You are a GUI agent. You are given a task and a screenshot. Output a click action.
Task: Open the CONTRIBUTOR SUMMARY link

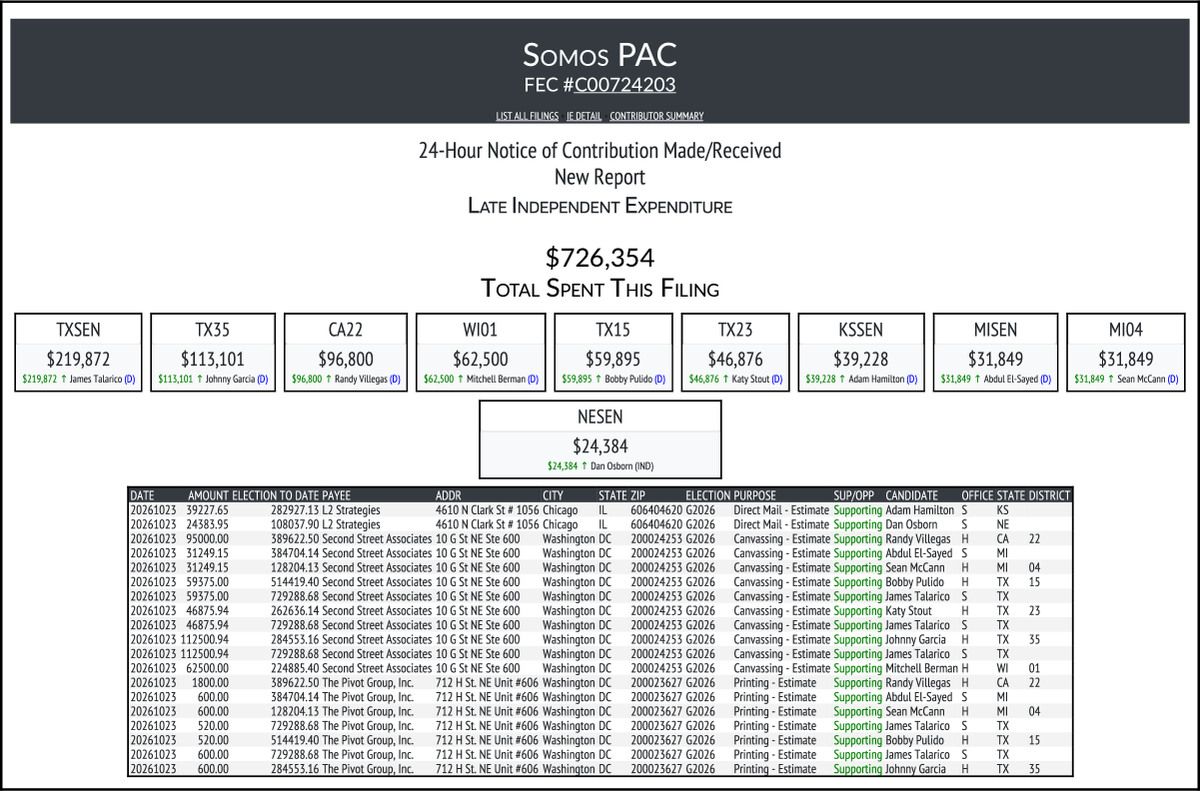pyautogui.click(x=656, y=116)
